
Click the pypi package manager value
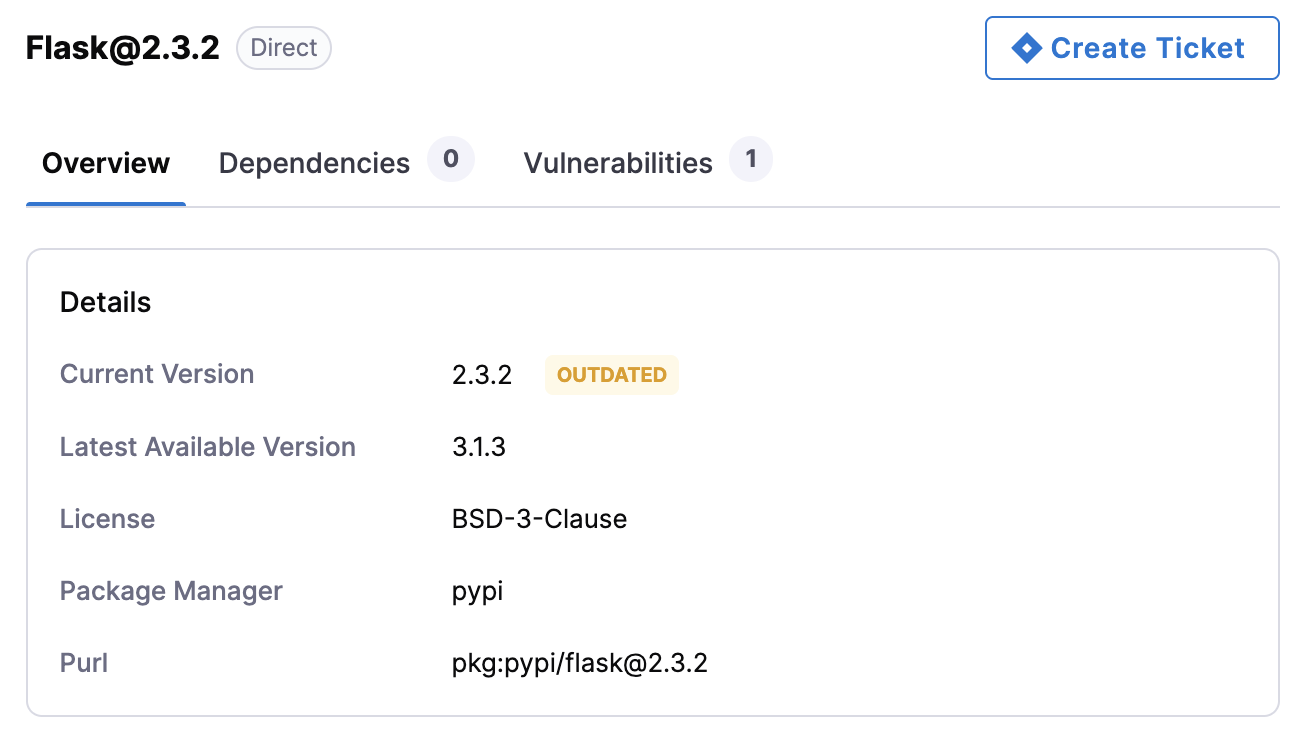(x=478, y=591)
